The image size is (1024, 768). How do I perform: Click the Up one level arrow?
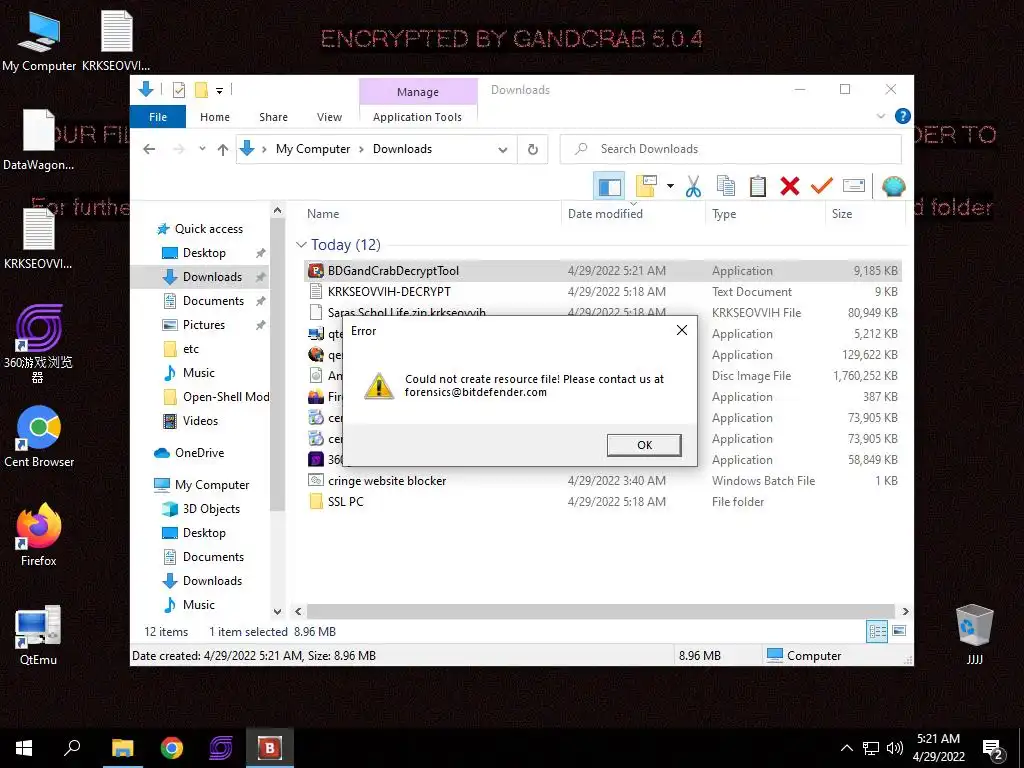223,150
